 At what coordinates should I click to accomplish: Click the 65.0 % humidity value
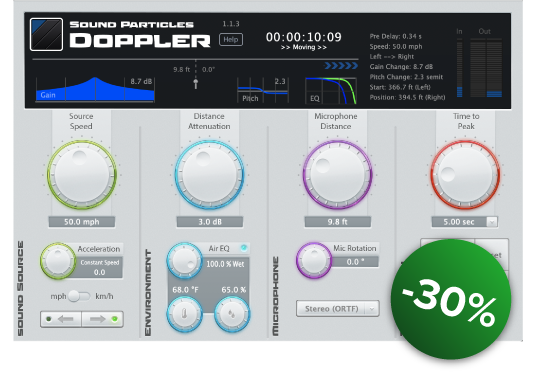tap(234, 290)
